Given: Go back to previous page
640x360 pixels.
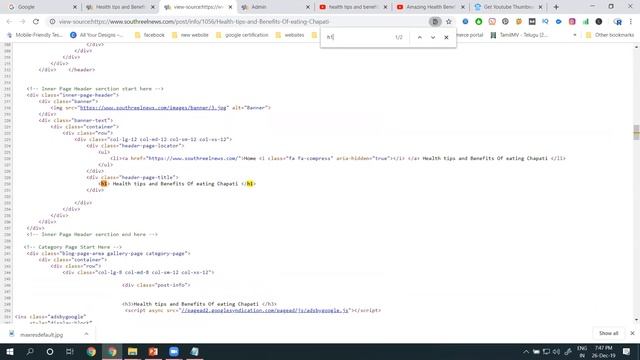Looking at the screenshot, I should [x=9, y=22].
